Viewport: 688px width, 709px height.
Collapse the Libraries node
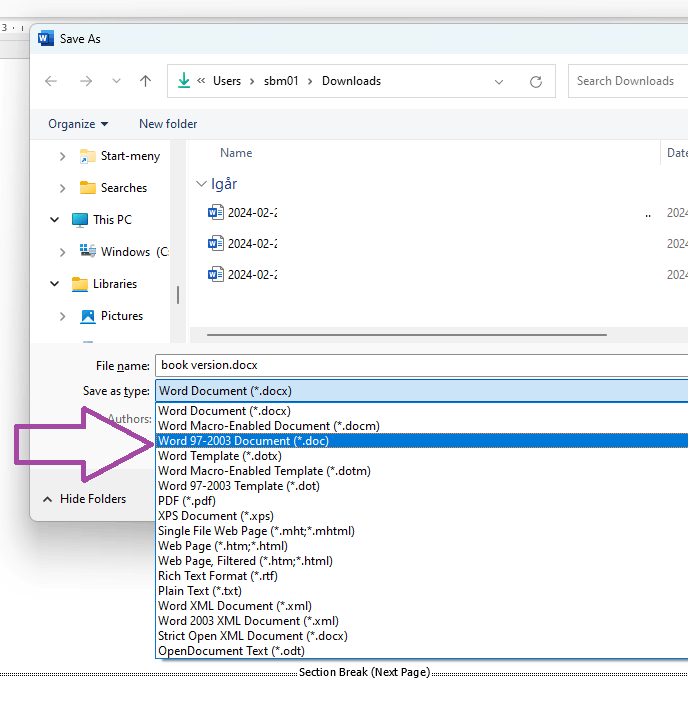pos(54,284)
